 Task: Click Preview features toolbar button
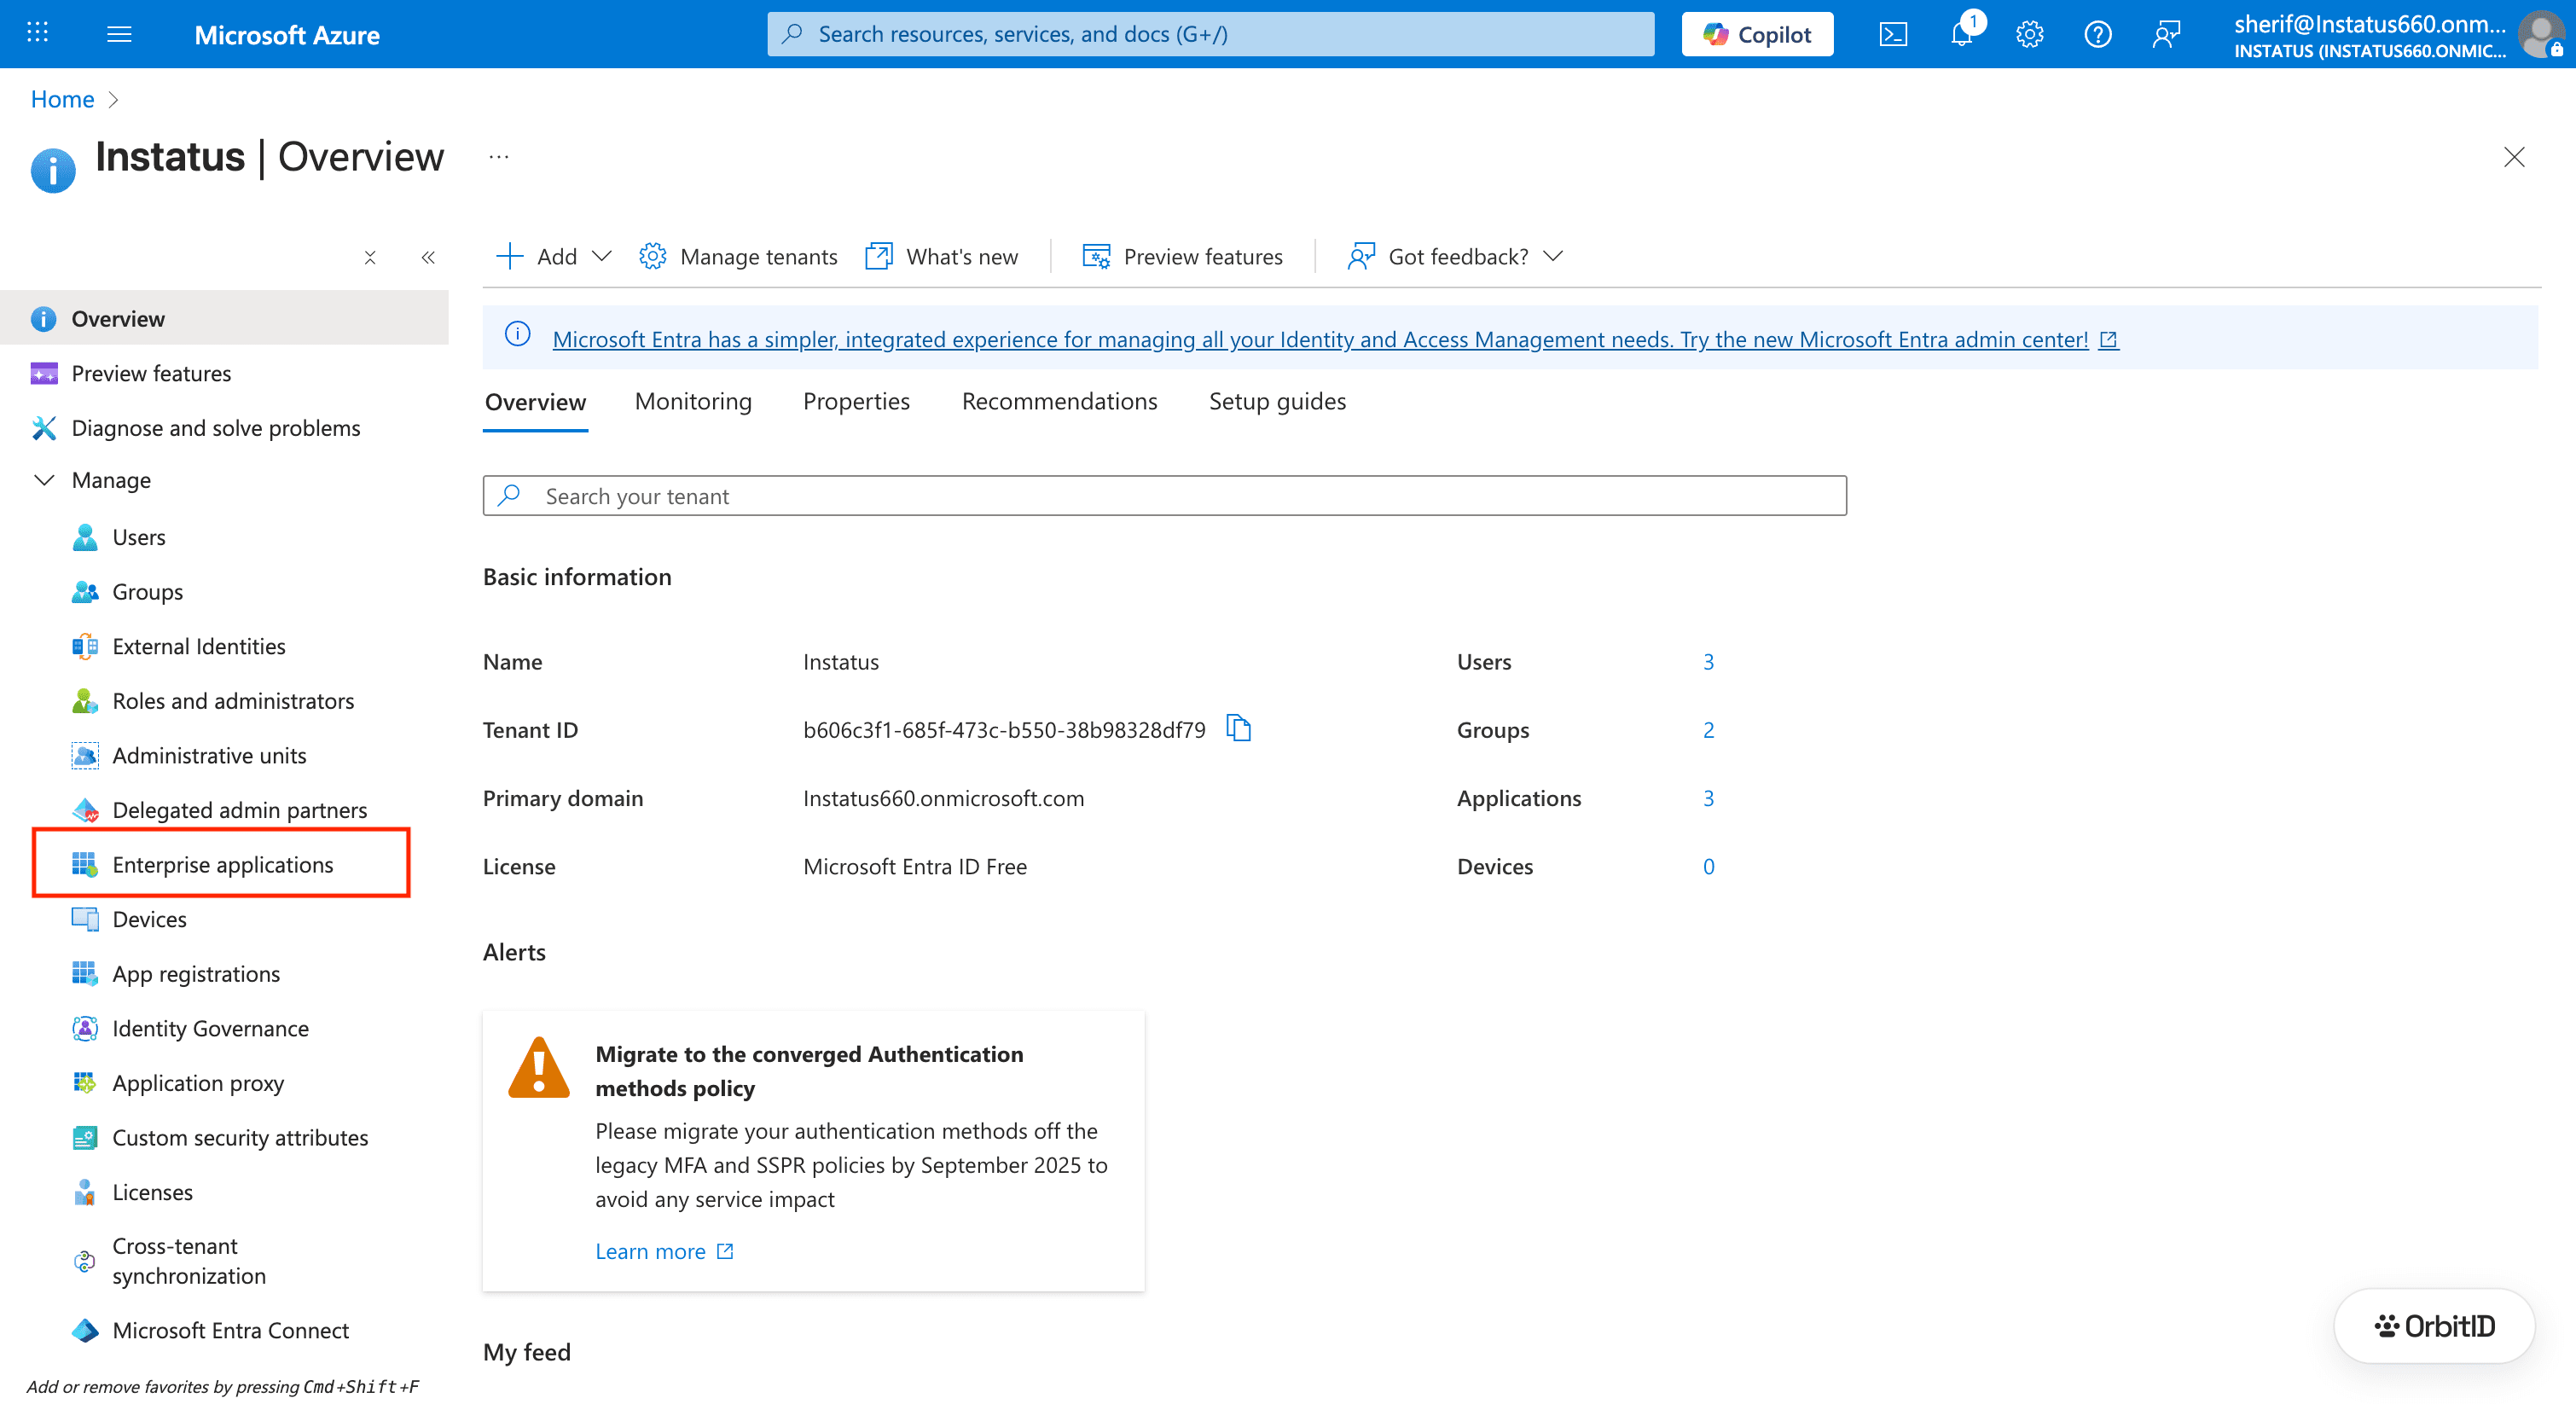pyautogui.click(x=1182, y=257)
